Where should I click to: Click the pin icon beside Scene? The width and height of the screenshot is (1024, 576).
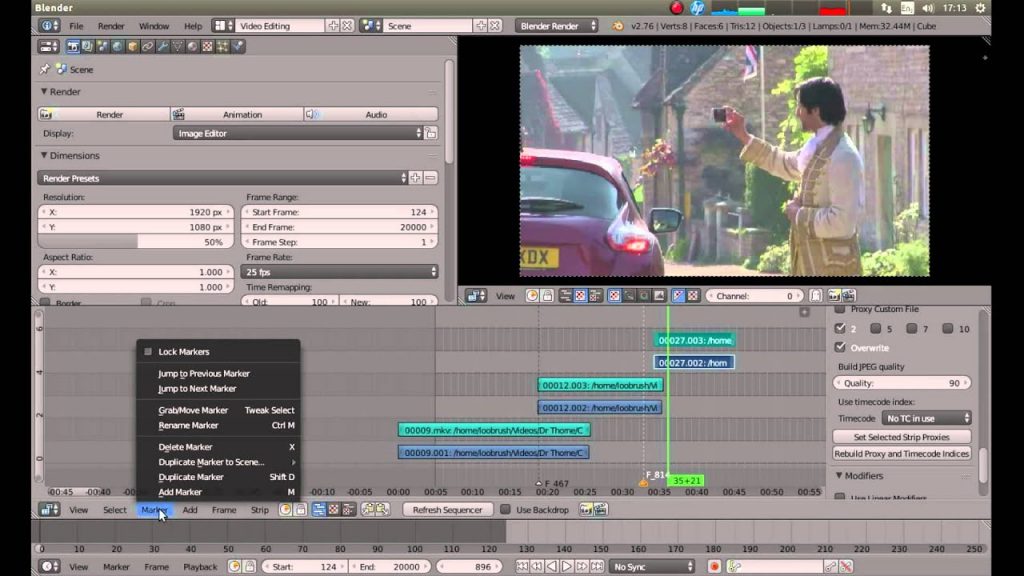click(44, 69)
